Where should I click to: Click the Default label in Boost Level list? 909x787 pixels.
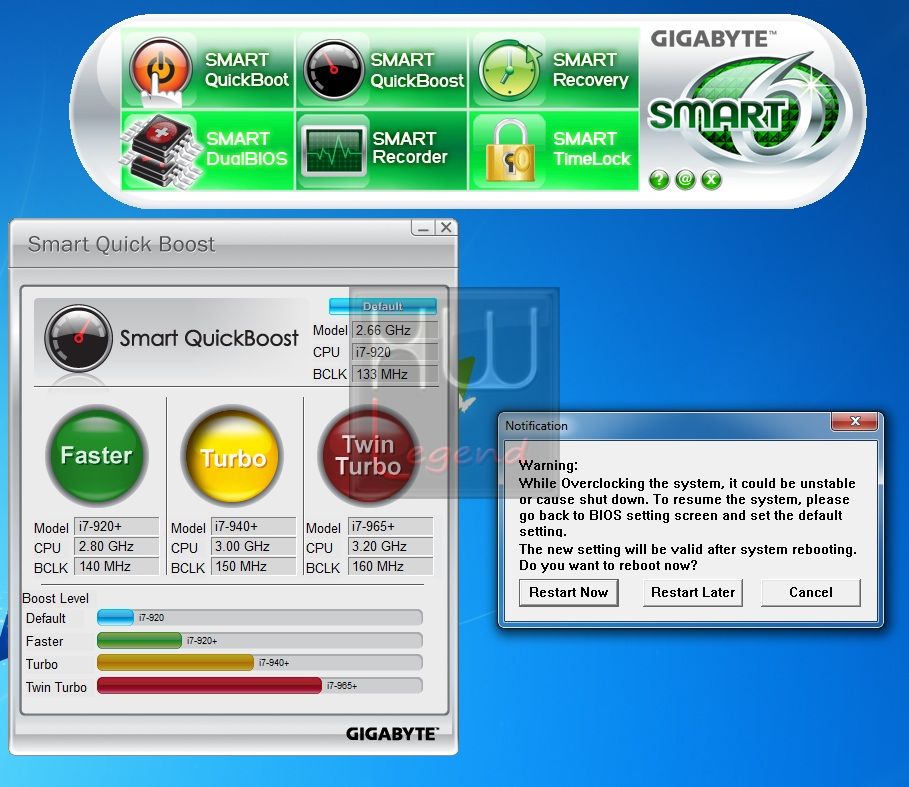click(46, 618)
